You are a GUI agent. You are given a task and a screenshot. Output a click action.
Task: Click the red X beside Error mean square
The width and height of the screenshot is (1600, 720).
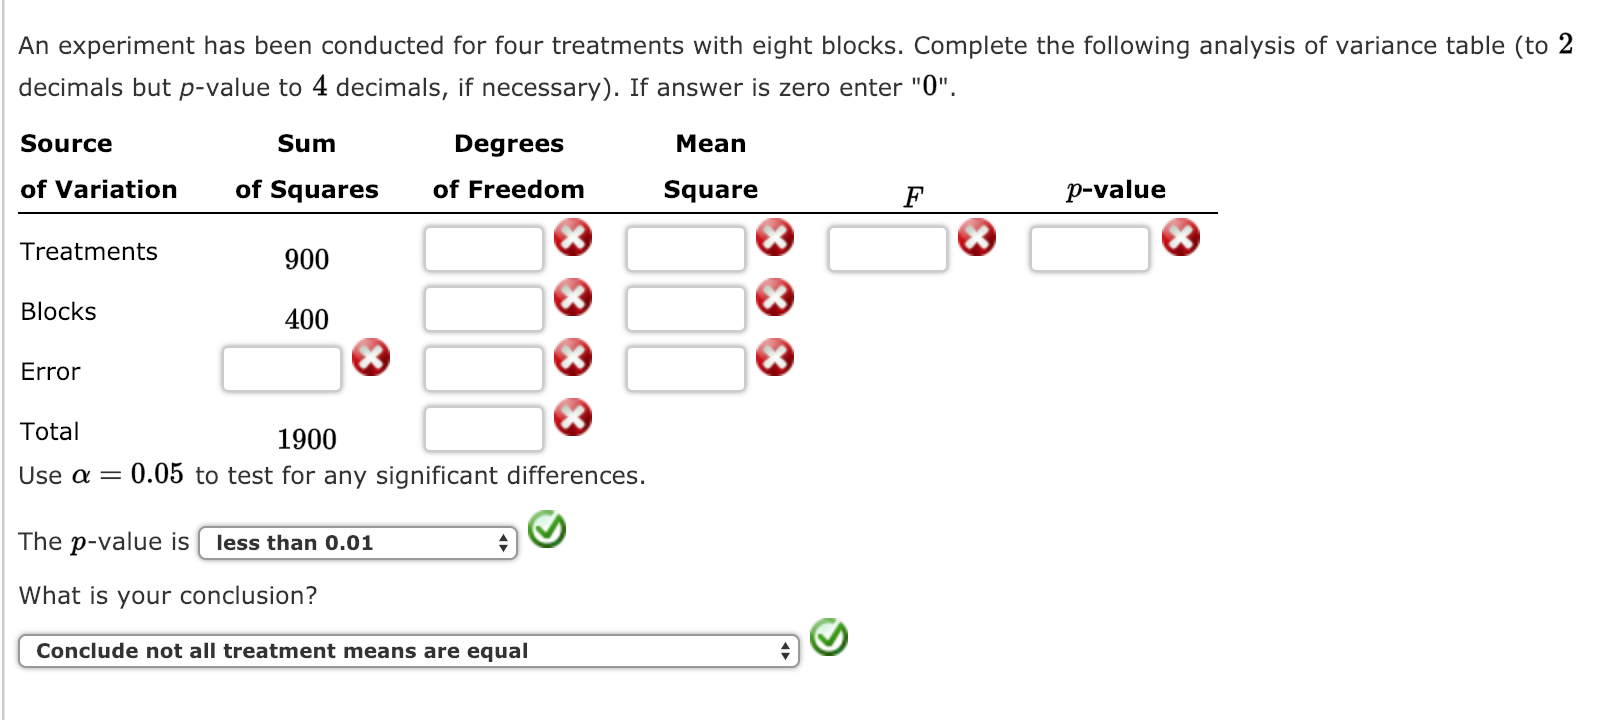tap(773, 357)
